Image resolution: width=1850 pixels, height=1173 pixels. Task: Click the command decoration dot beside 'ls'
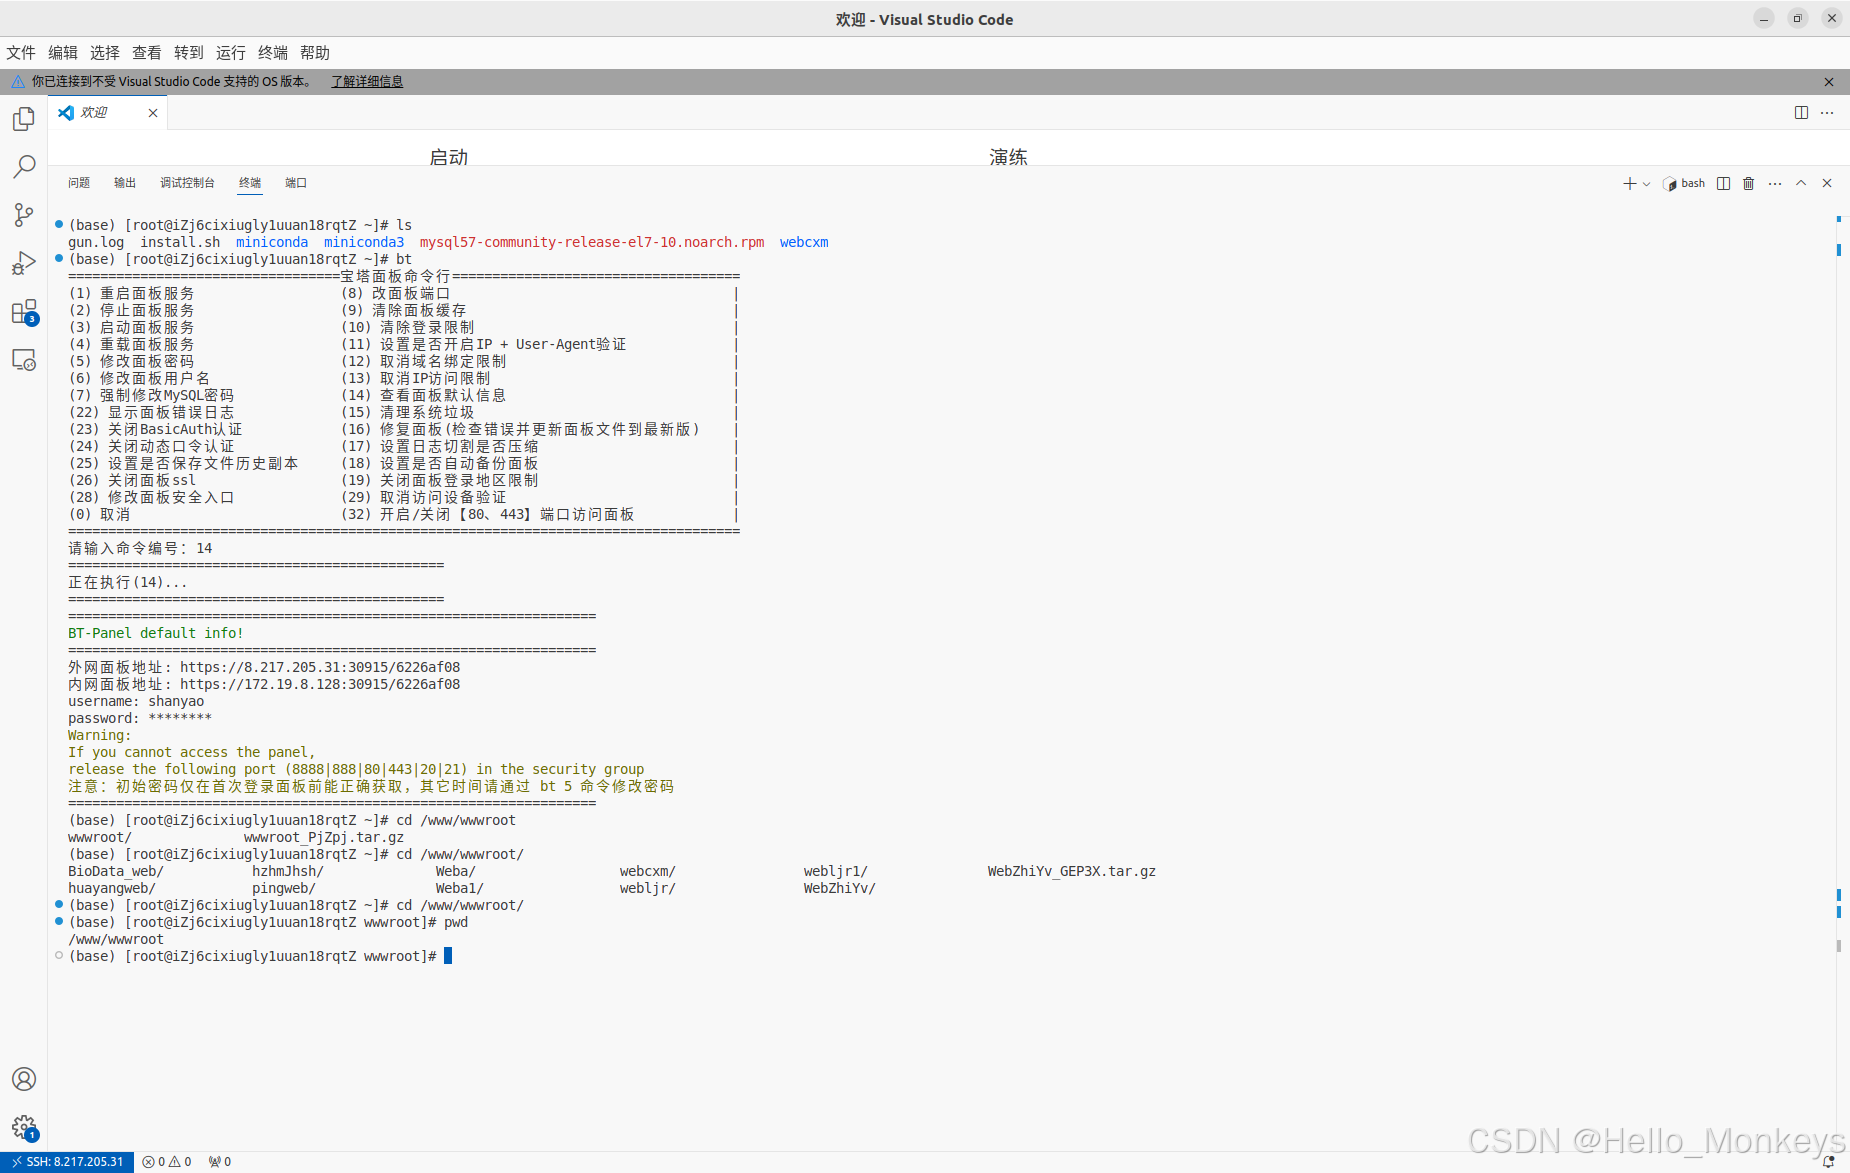[x=59, y=224]
